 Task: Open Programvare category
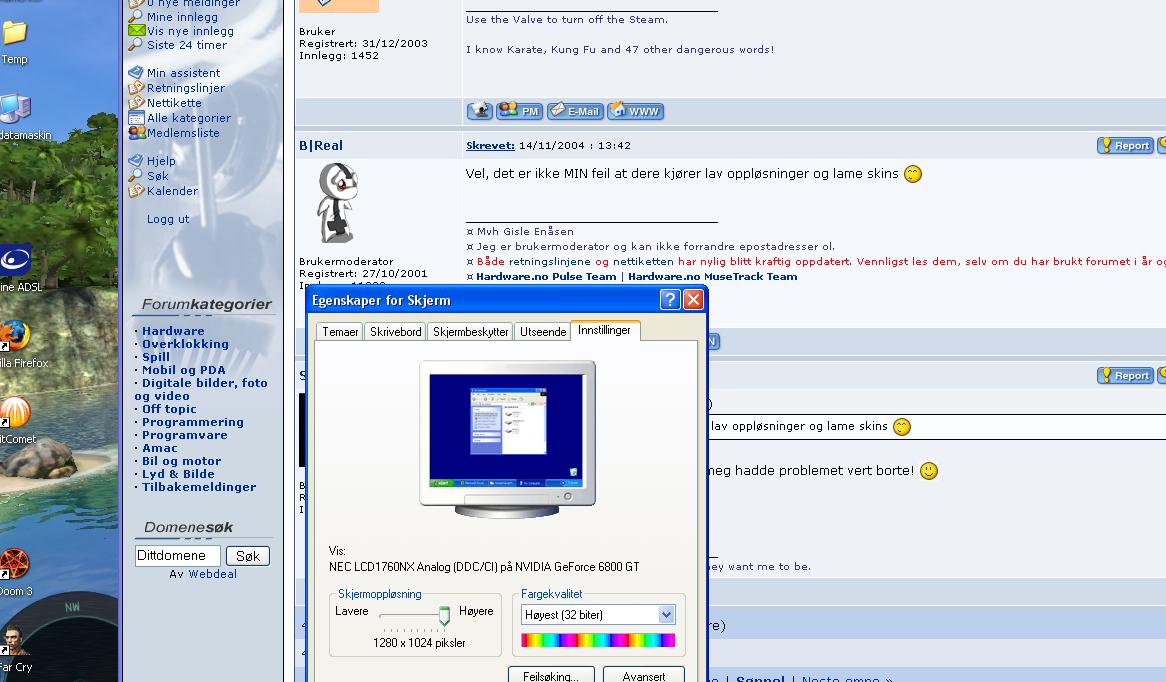coord(184,434)
